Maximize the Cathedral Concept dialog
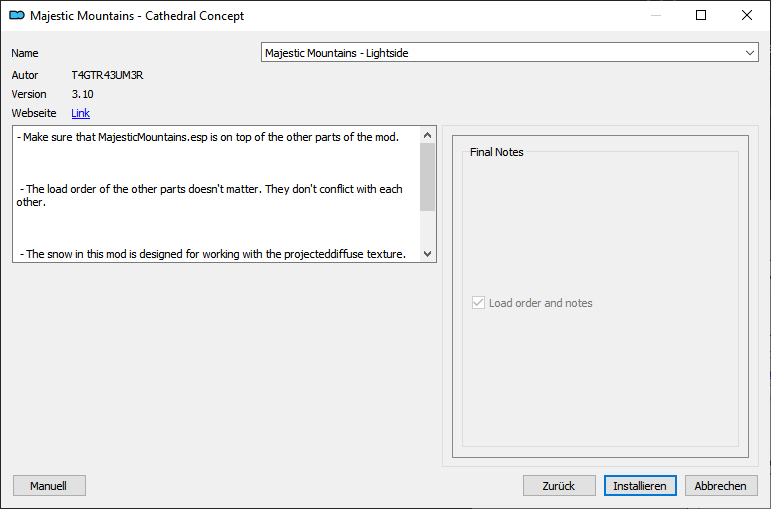The image size is (771, 509). [701, 16]
